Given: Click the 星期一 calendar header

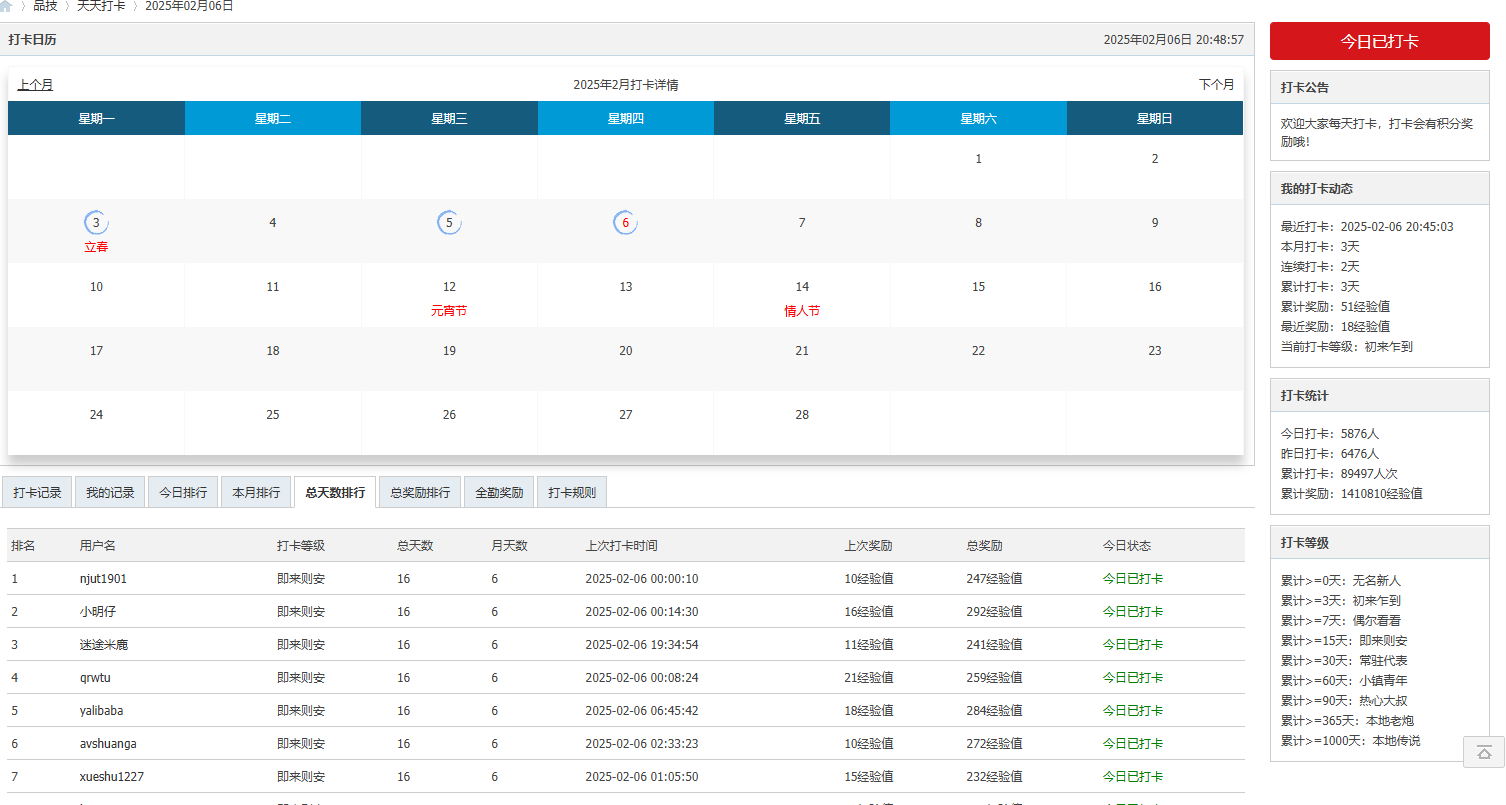Looking at the screenshot, I should pos(96,118).
